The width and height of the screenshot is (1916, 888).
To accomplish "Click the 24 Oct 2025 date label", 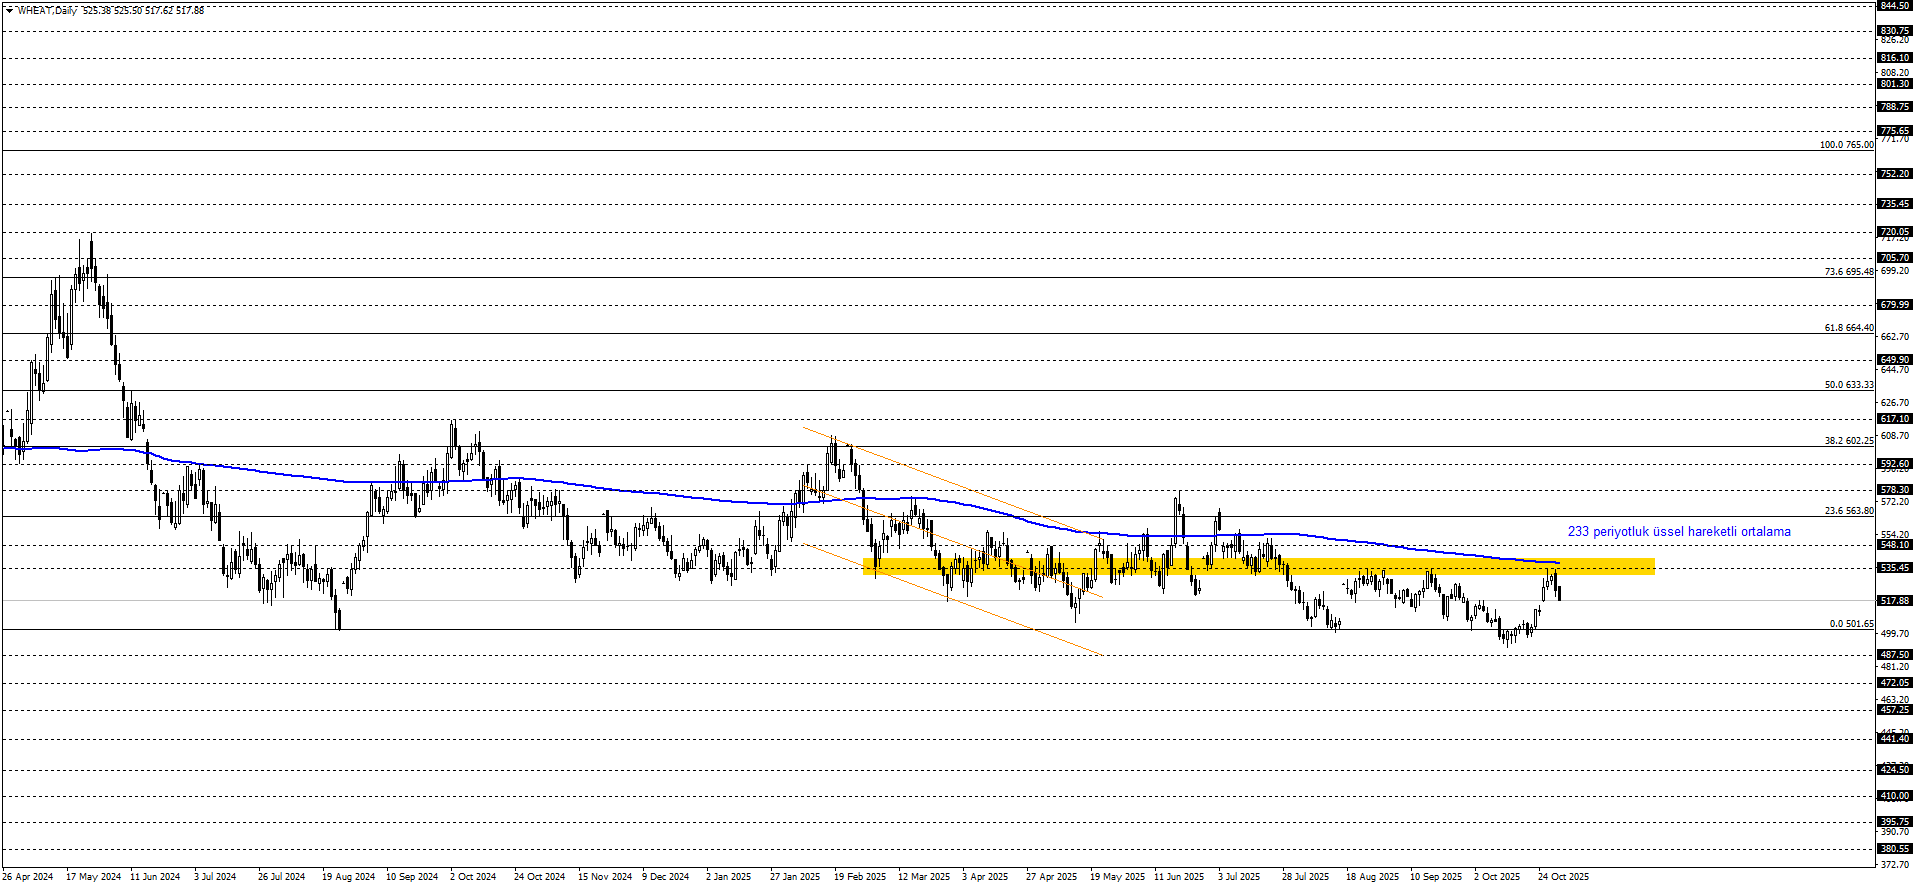I will [1563, 877].
